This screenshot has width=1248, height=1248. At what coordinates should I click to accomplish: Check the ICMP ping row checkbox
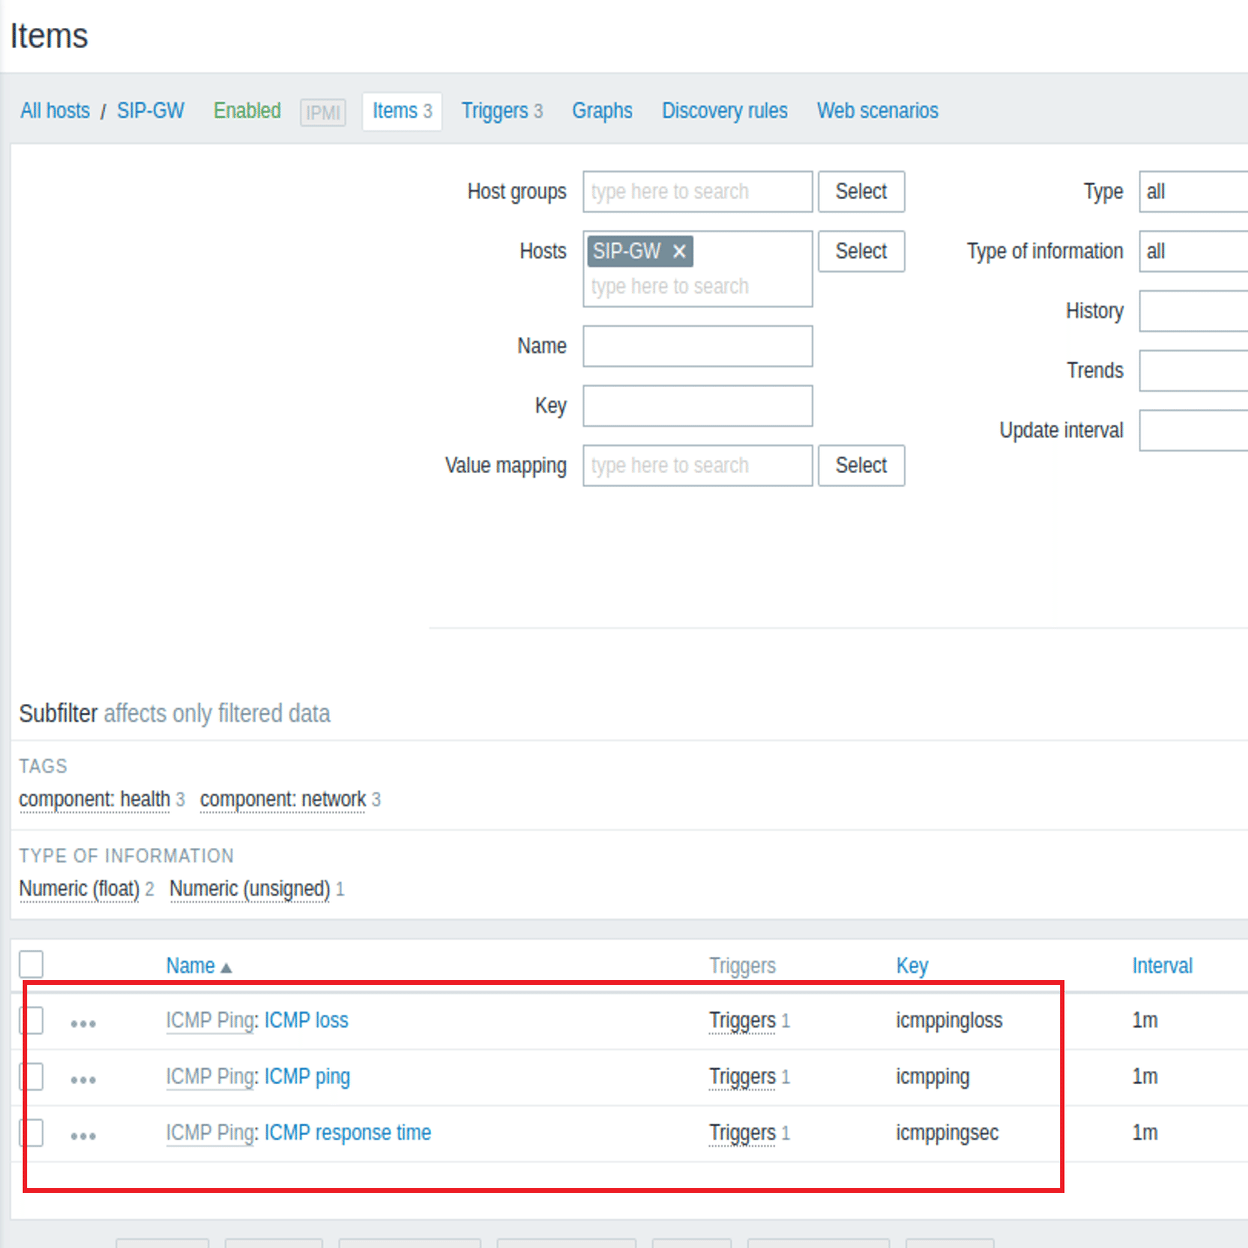point(31,1076)
